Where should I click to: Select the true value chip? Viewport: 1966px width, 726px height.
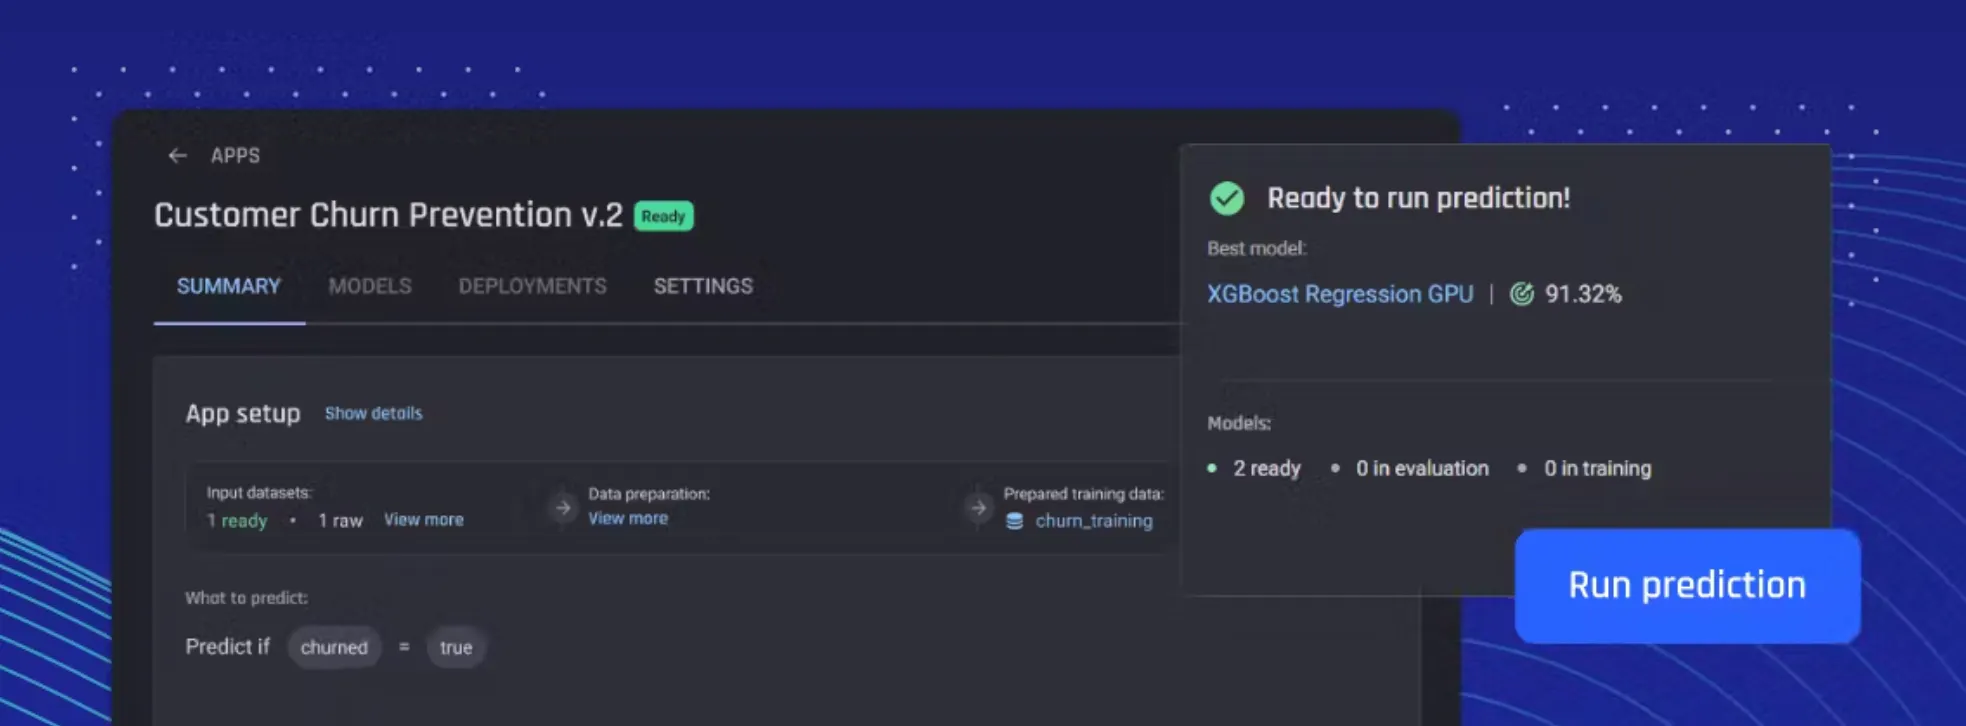(x=456, y=647)
